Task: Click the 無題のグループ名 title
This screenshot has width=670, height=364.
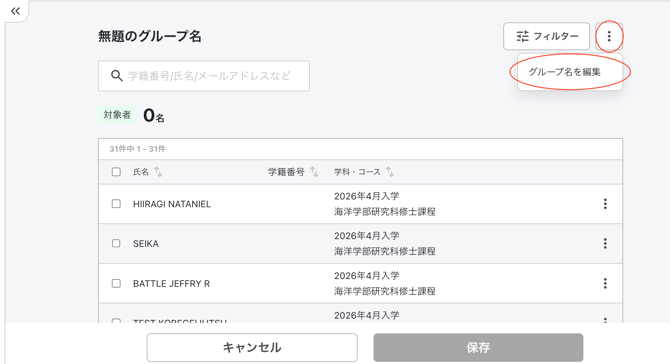Action: 150,36
